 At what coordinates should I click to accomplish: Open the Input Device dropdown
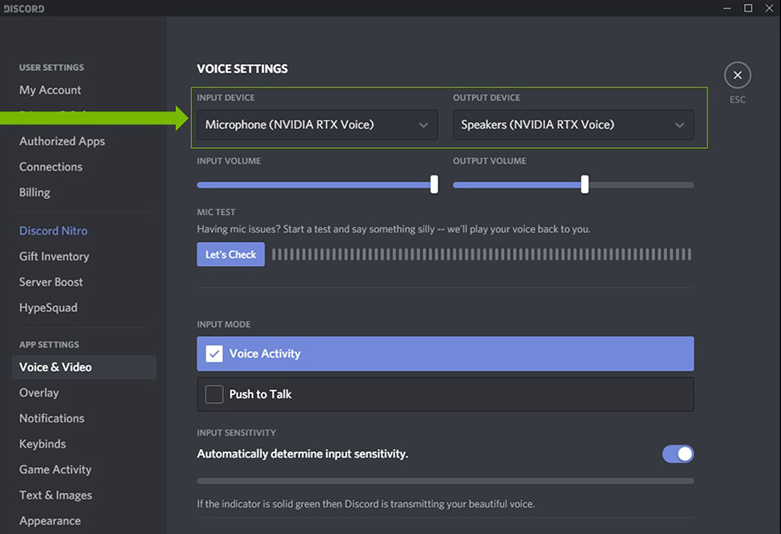[317, 125]
